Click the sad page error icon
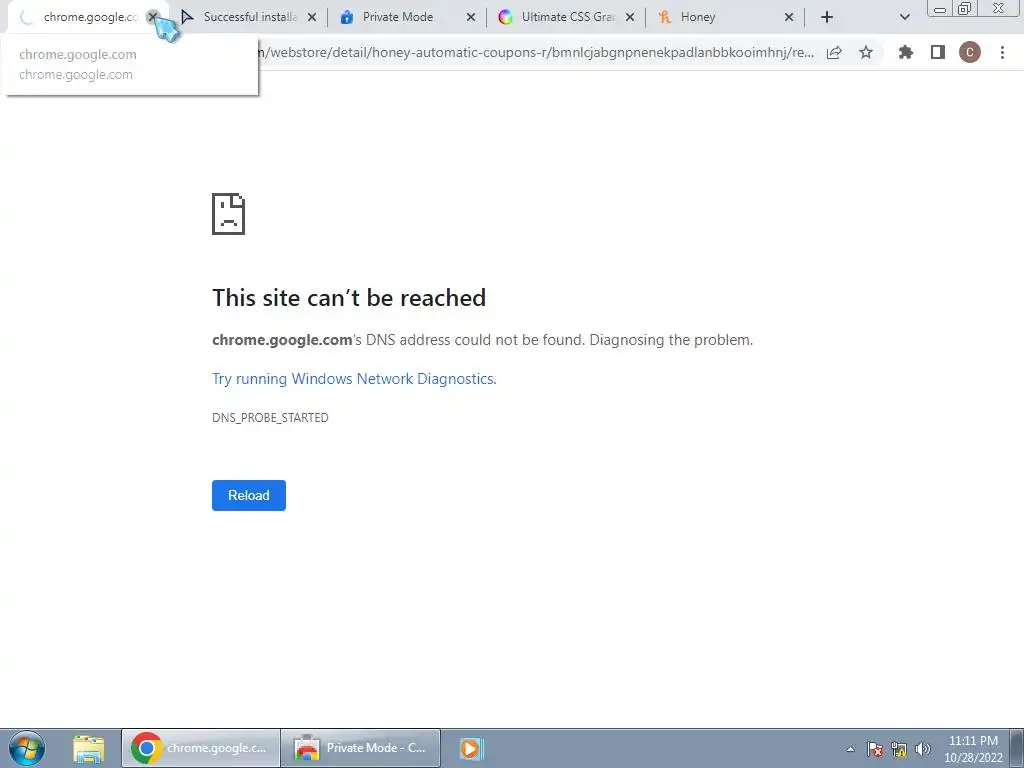The height and width of the screenshot is (768, 1024). (229, 214)
